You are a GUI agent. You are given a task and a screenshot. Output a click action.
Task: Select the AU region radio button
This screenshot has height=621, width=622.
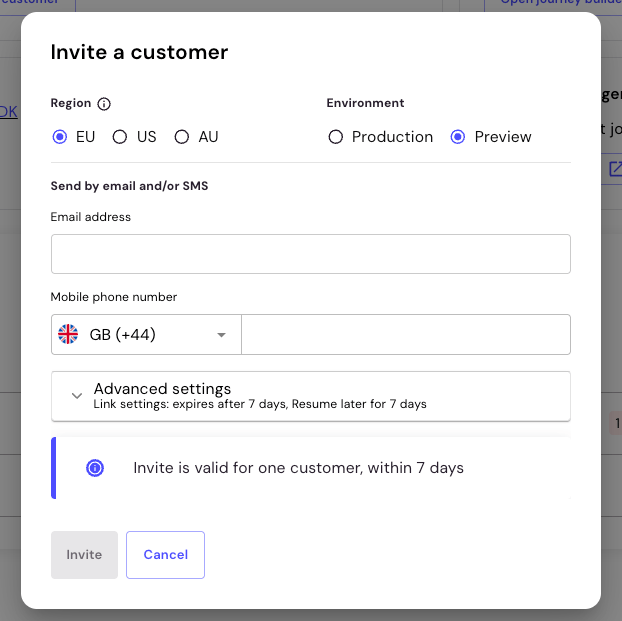(182, 137)
